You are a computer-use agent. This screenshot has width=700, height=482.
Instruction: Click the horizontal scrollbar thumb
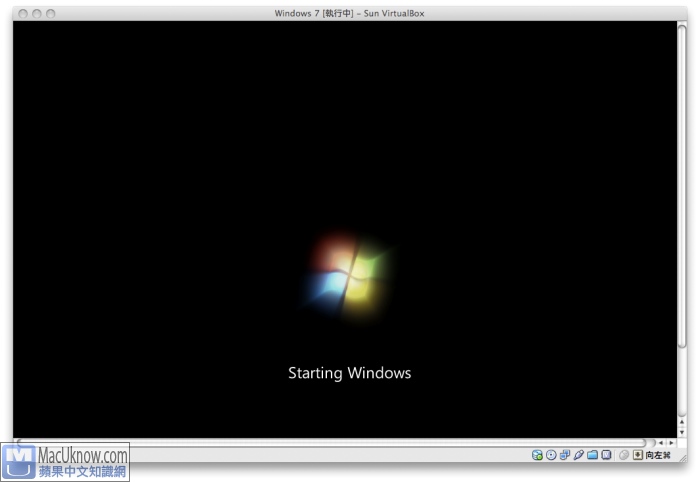coord(331,443)
